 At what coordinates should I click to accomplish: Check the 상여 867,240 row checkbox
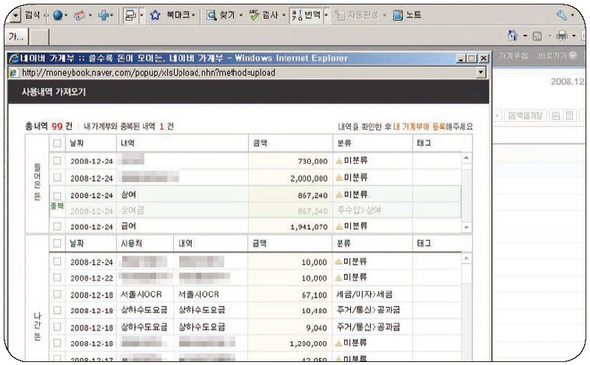[x=57, y=195]
